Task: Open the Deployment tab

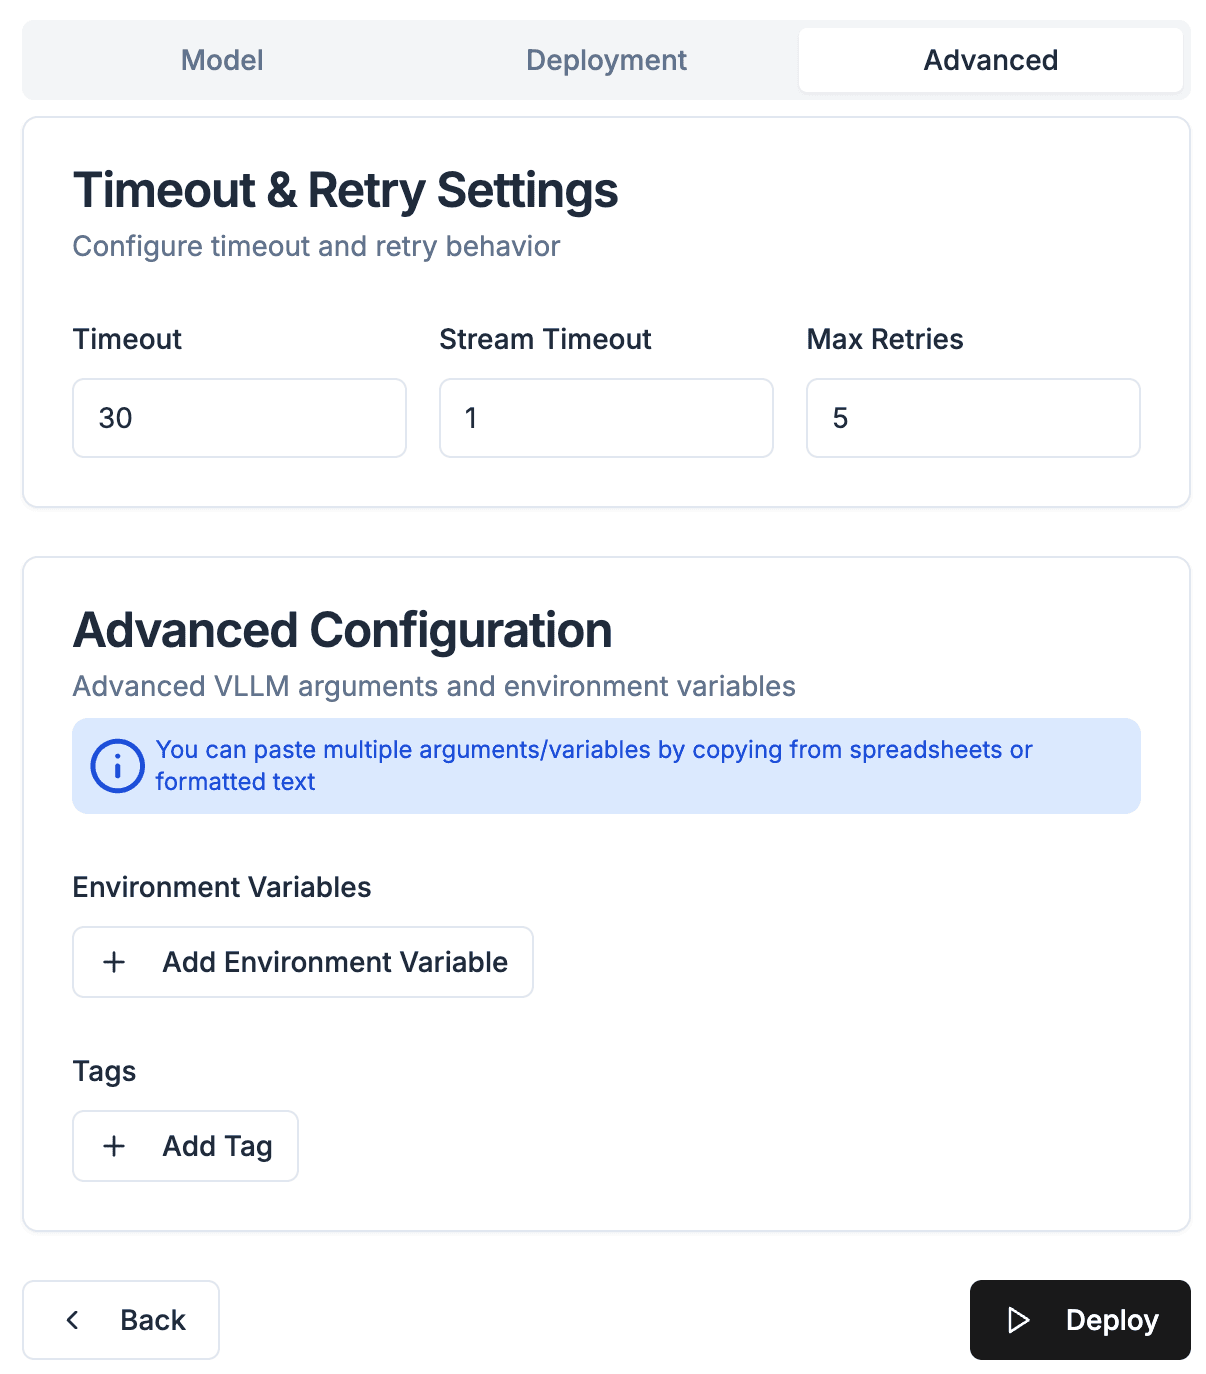Action: [x=606, y=60]
